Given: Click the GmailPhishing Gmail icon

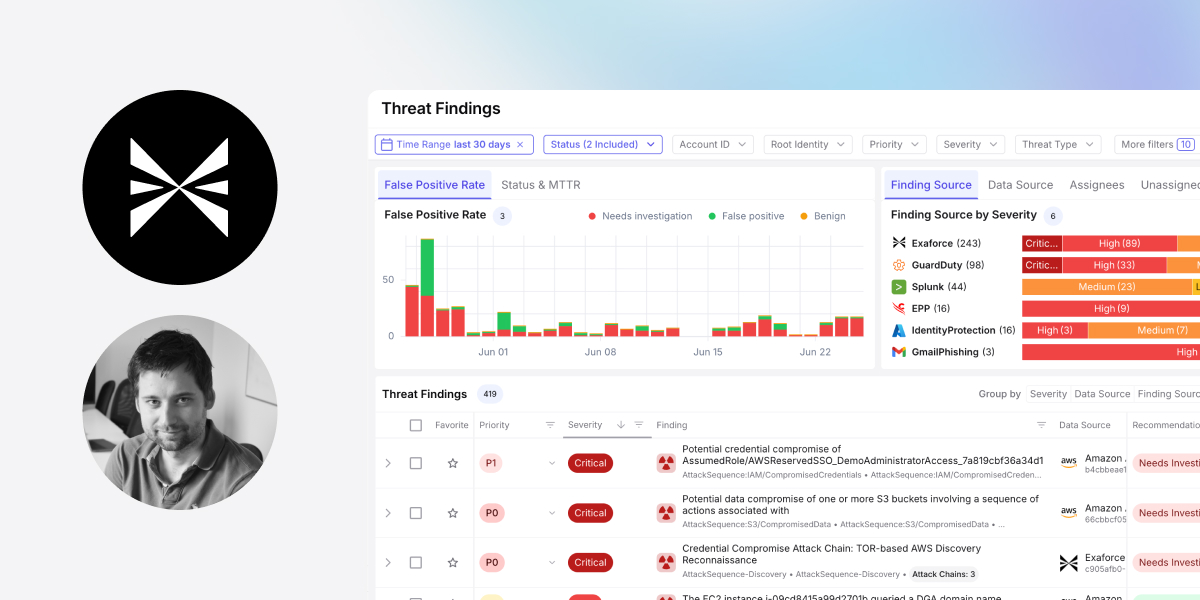Looking at the screenshot, I should 899,352.
